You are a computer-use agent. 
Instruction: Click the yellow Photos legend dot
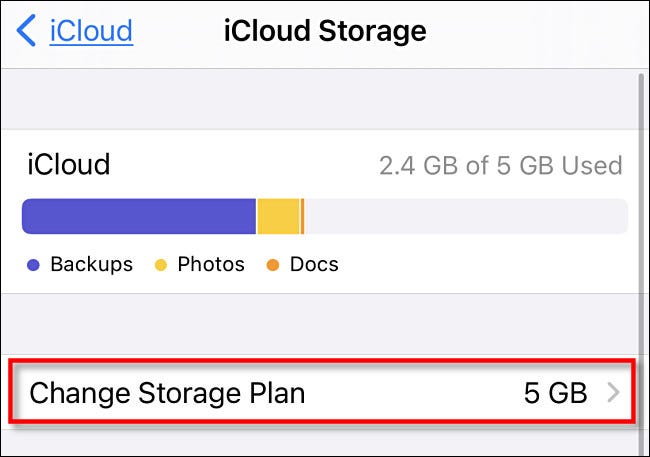[160, 266]
